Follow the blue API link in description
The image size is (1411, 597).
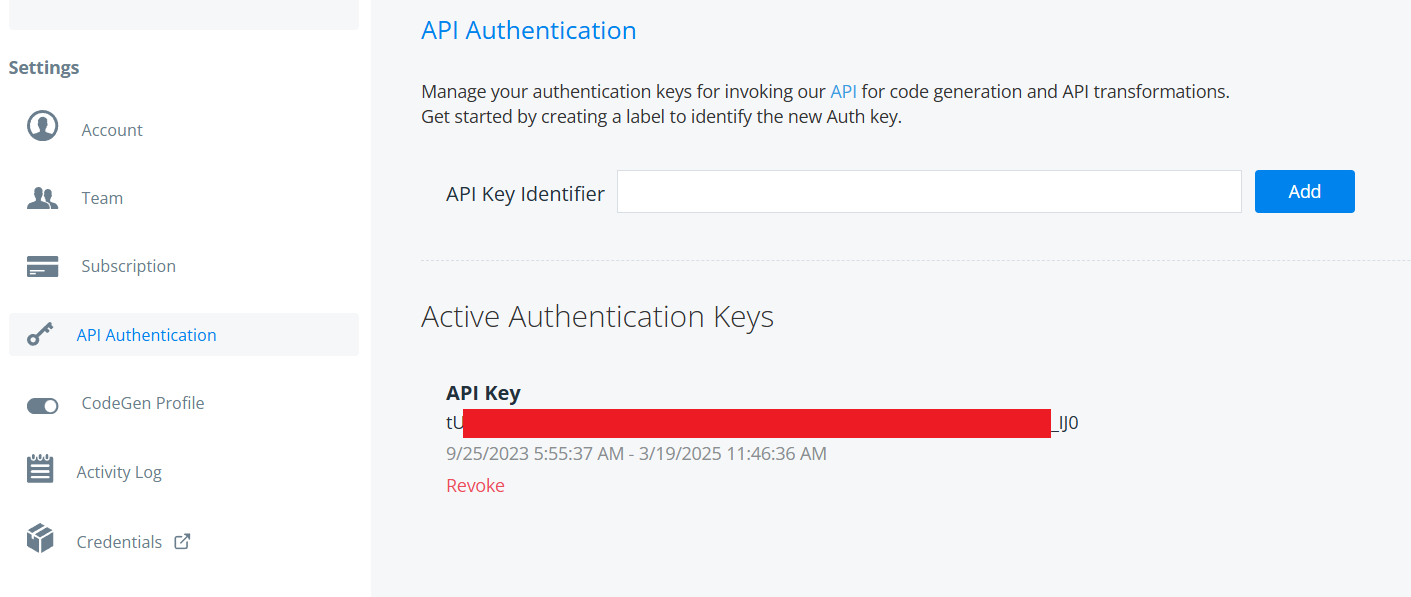[x=843, y=91]
